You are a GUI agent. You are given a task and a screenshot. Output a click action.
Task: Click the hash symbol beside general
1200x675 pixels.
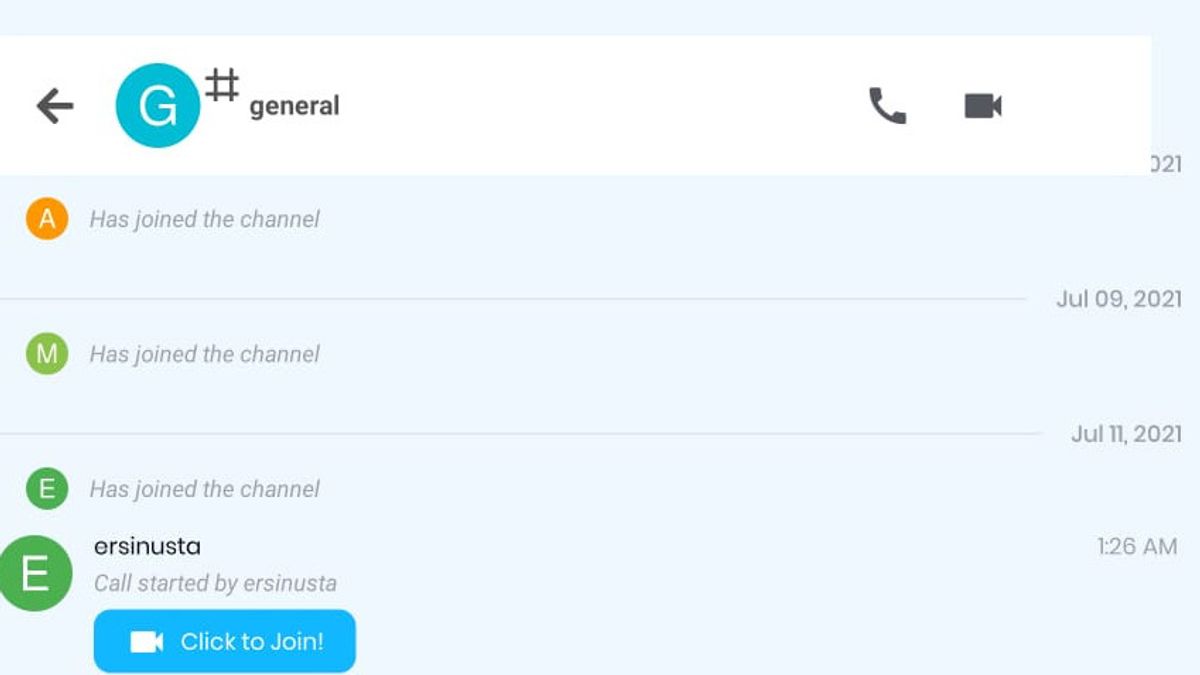tap(222, 85)
